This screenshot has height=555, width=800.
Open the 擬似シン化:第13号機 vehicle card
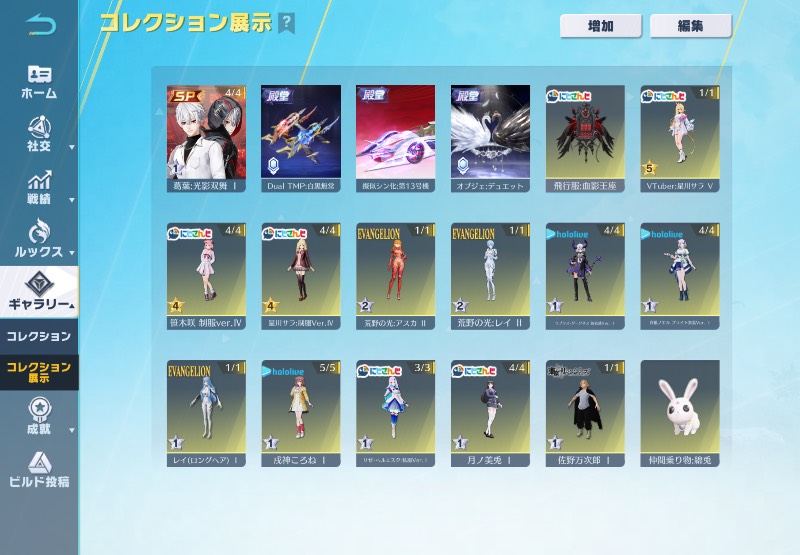(x=395, y=139)
